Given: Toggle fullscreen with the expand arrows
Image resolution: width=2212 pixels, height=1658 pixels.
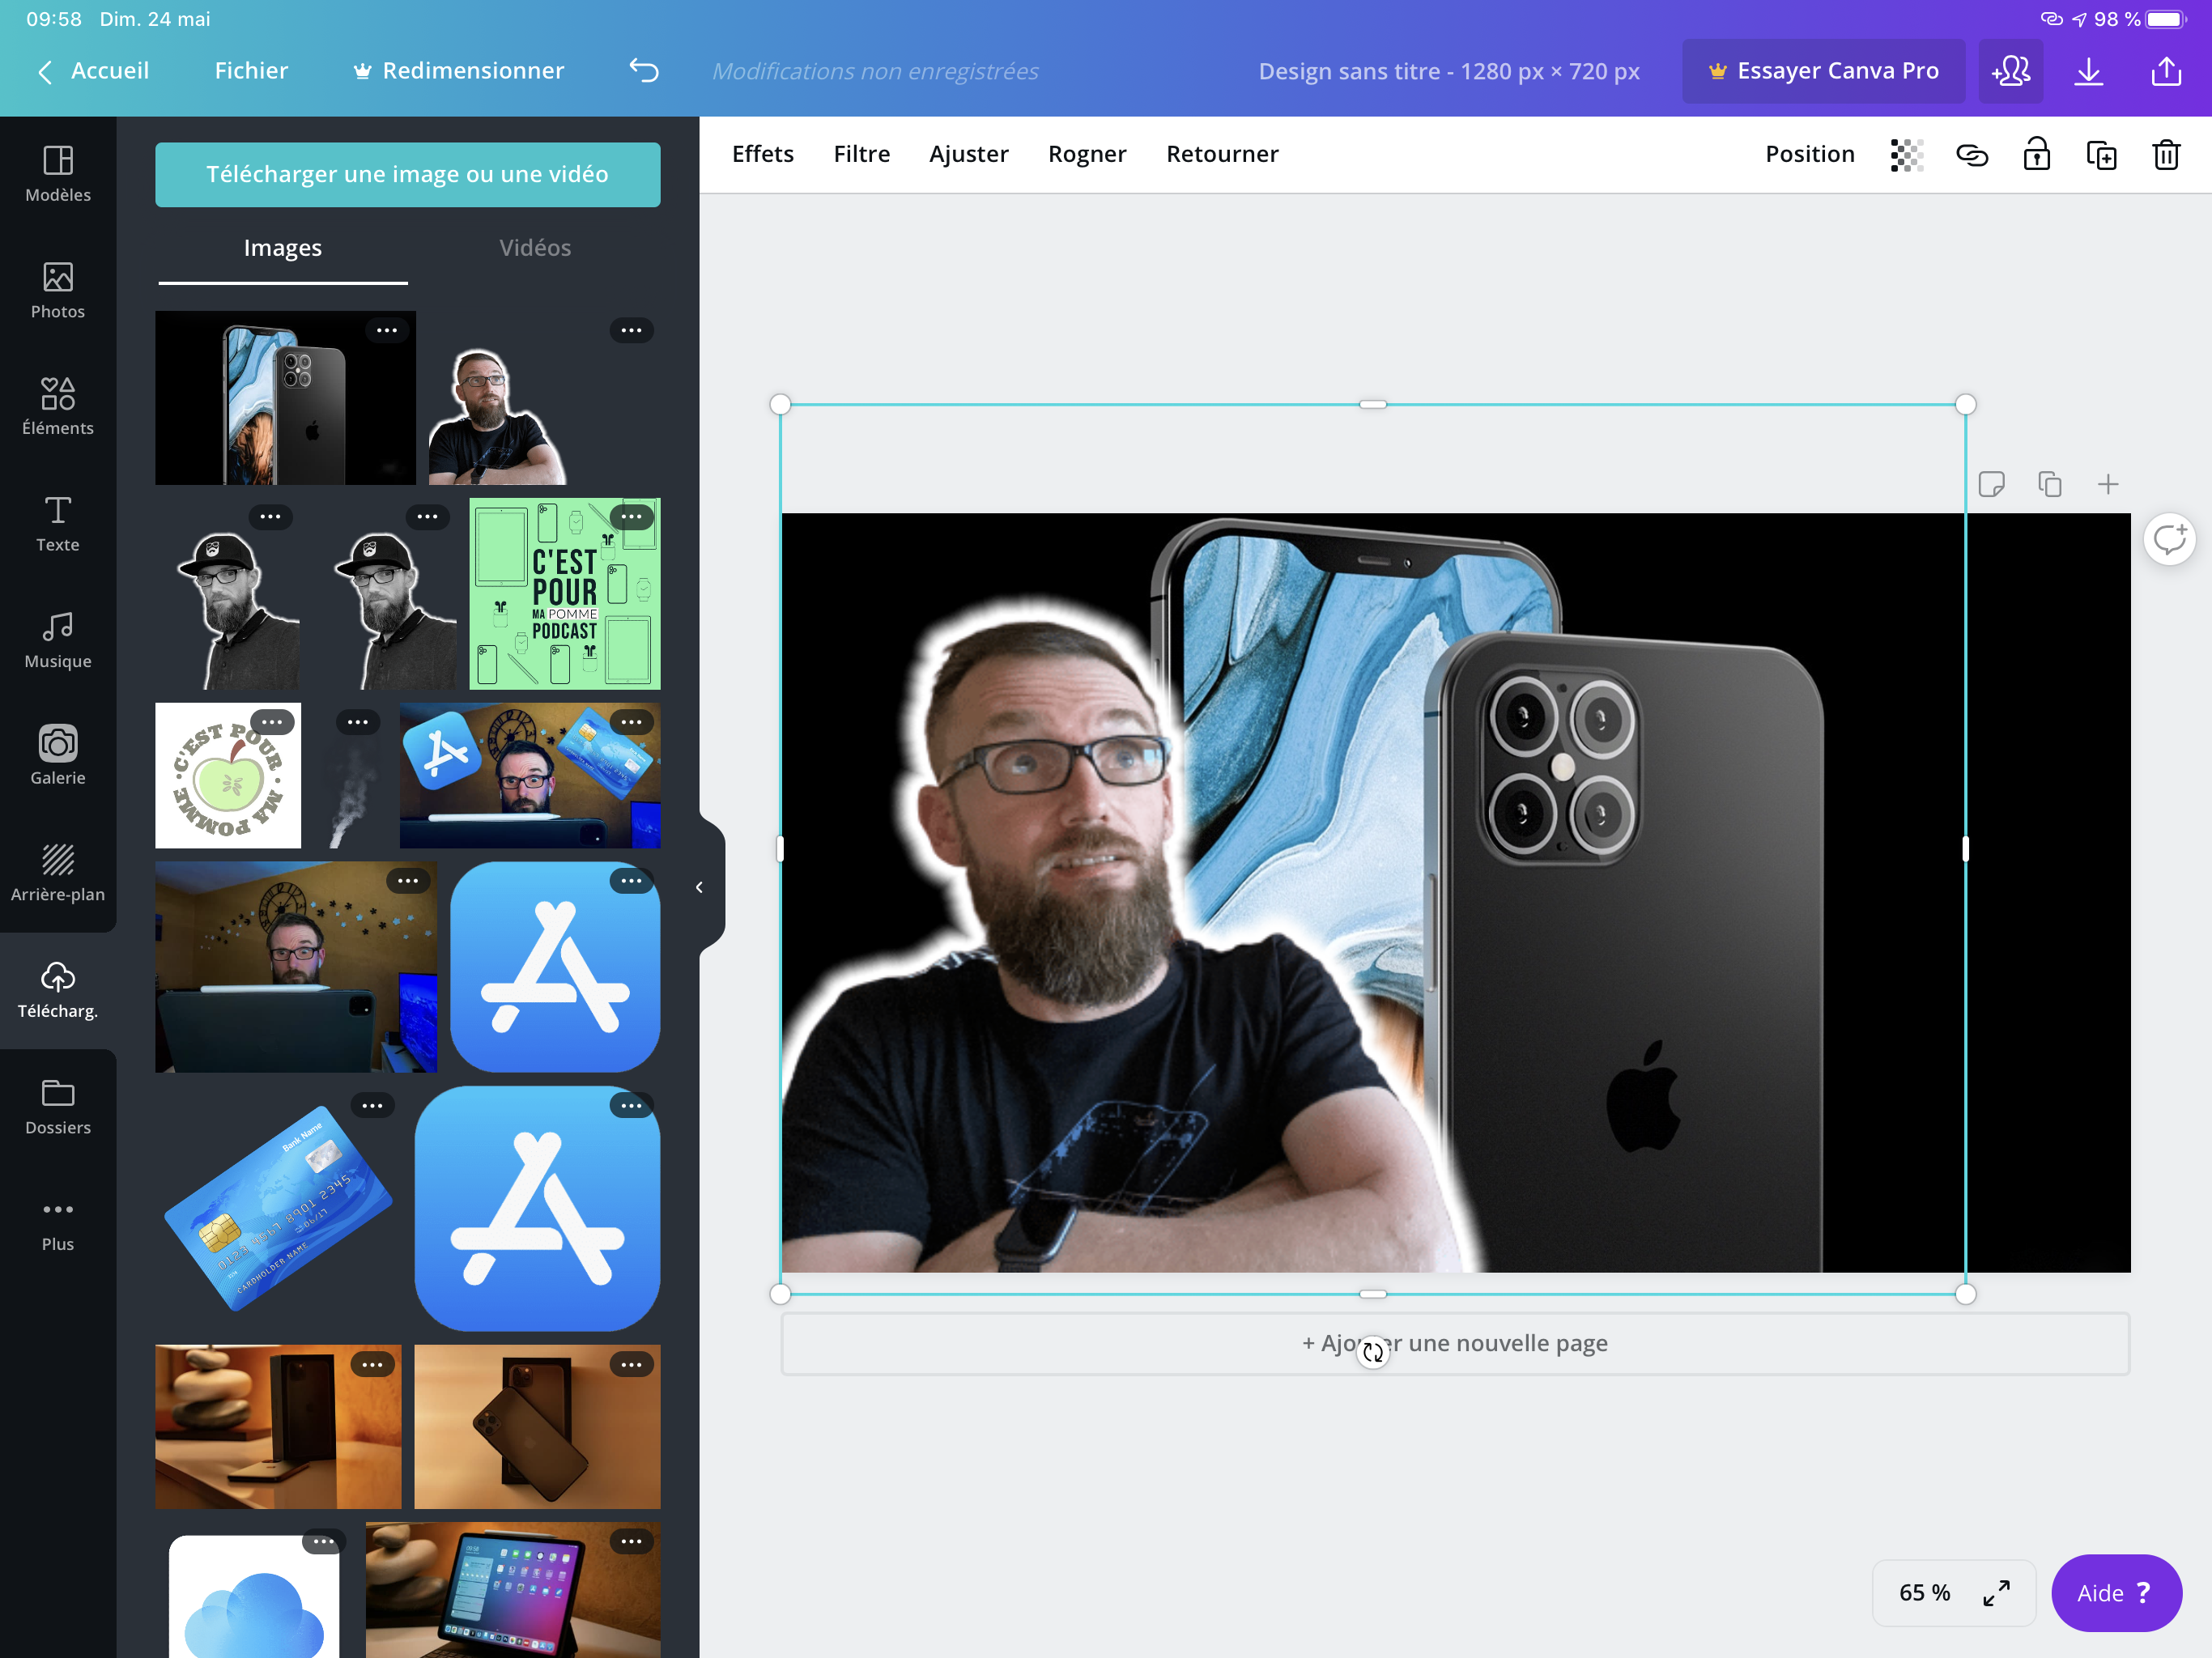Looking at the screenshot, I should coord(1996,1593).
